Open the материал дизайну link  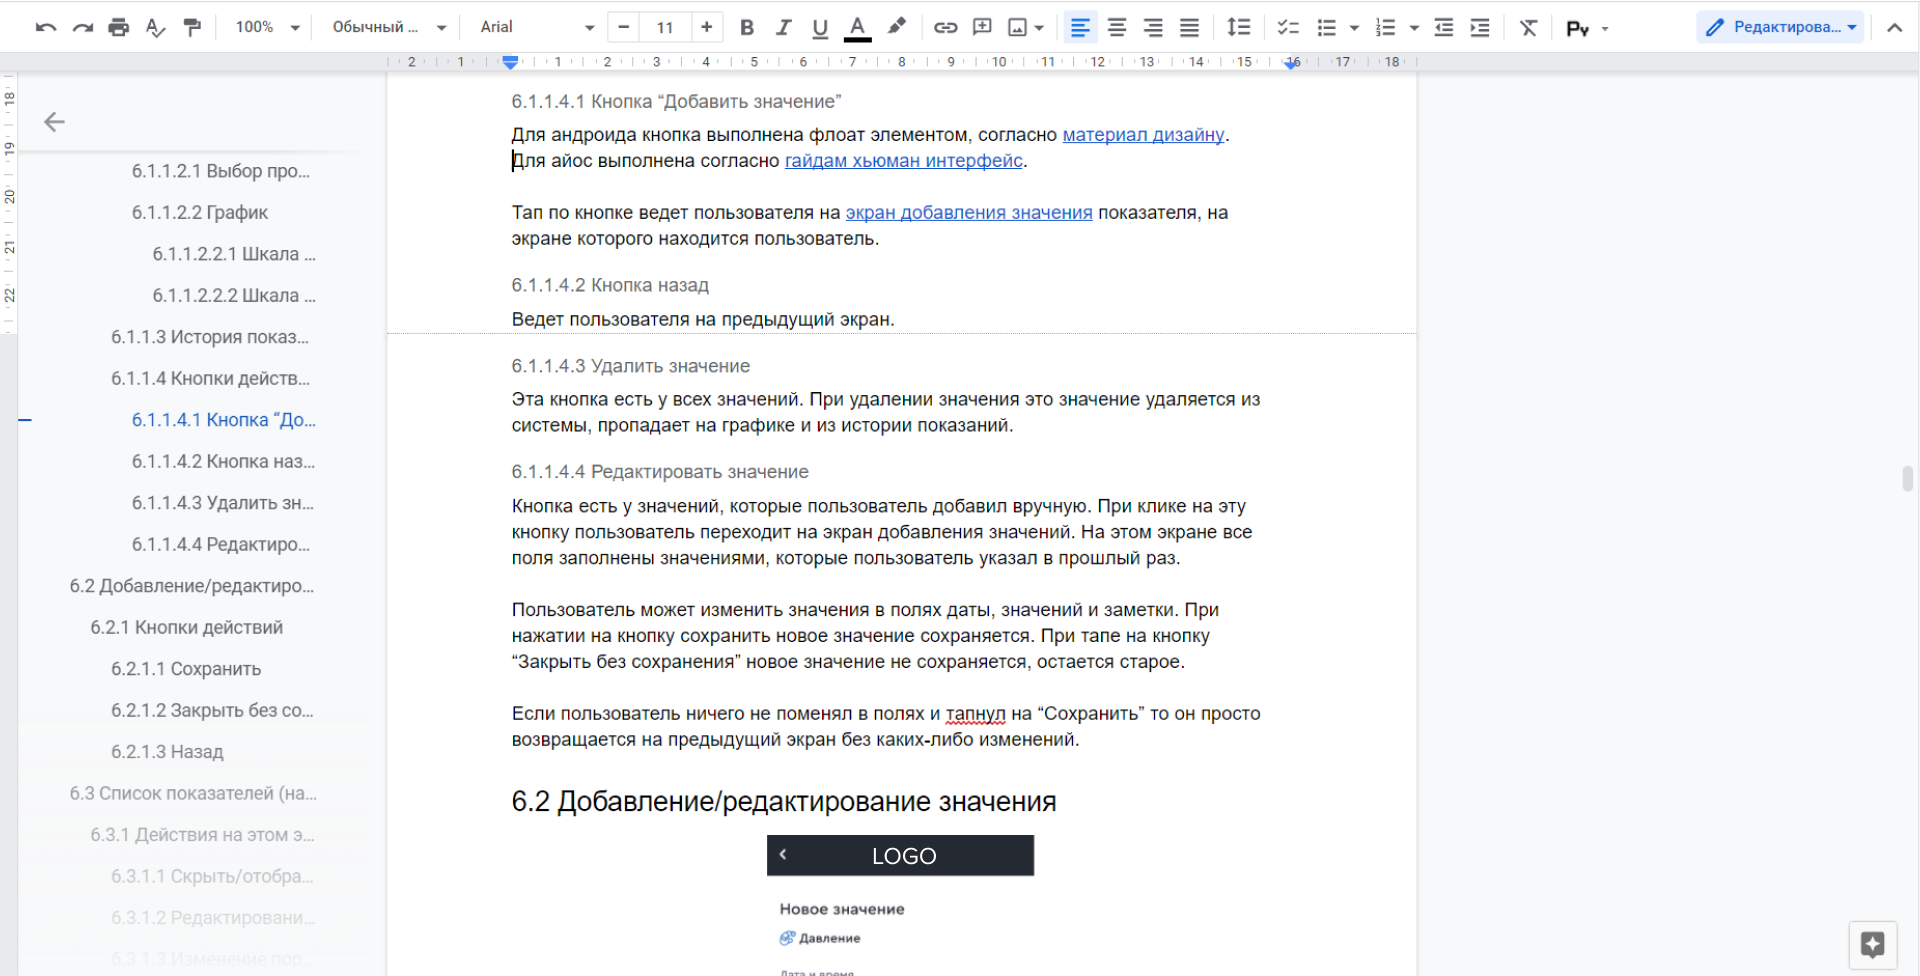point(1142,135)
